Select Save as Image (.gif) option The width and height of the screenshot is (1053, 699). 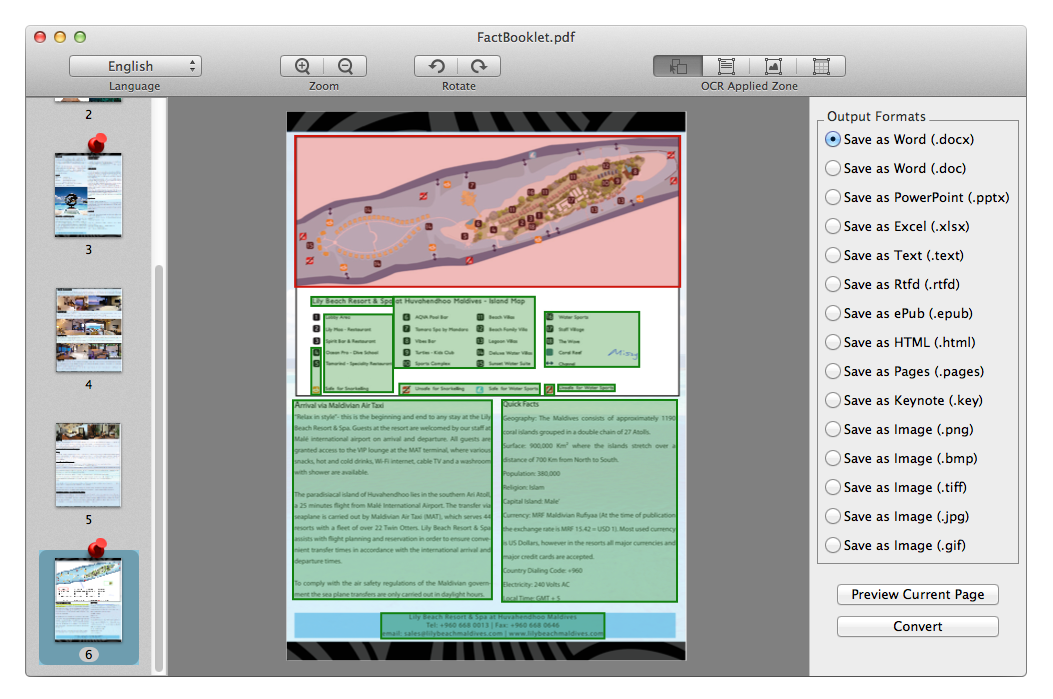pyautogui.click(x=896, y=545)
